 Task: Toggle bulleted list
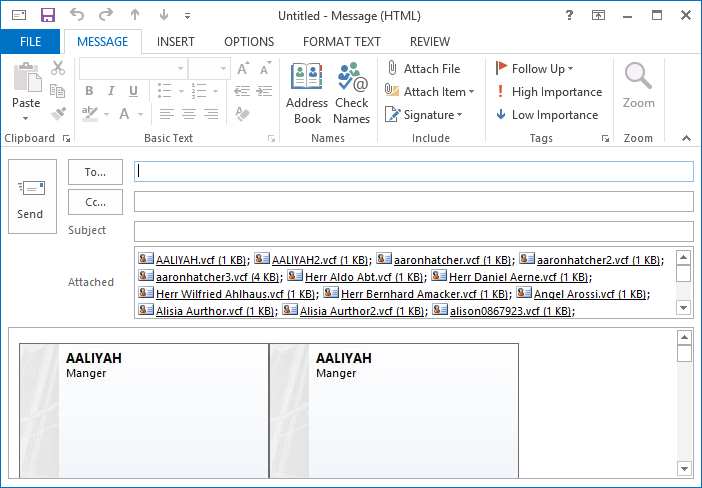[164, 91]
